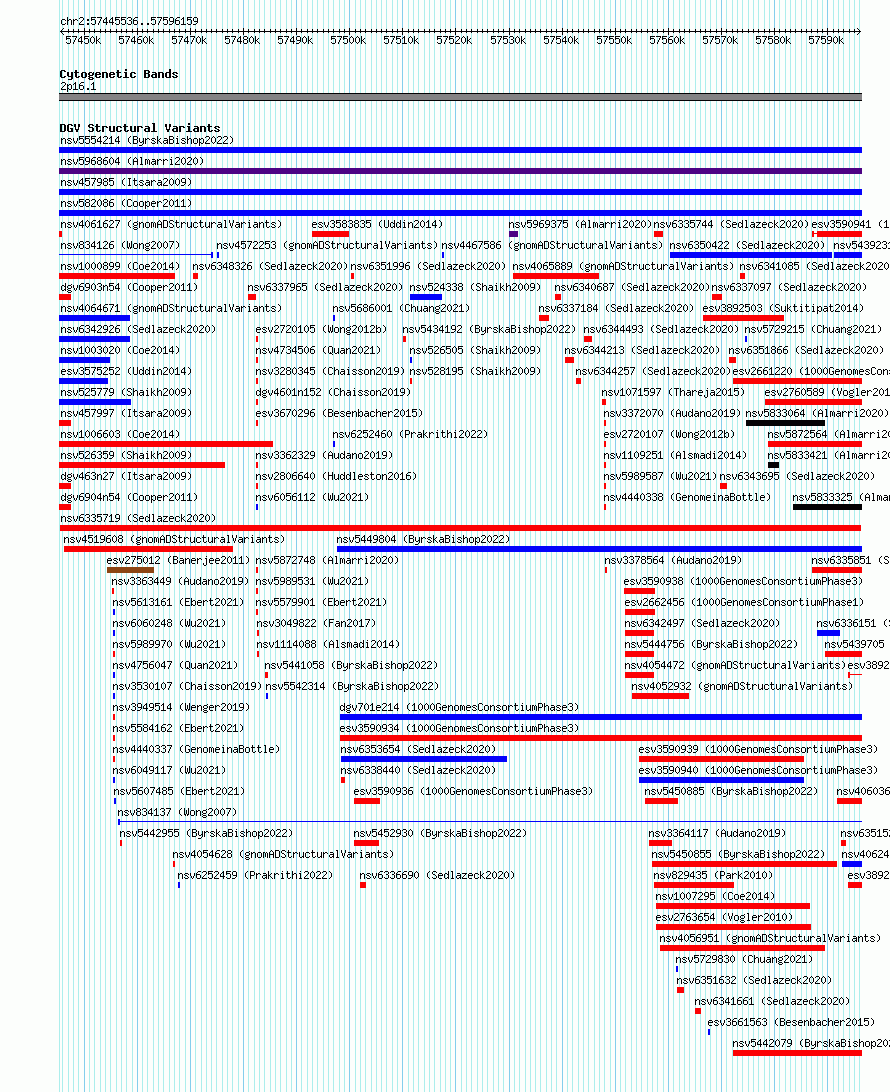Select the long red bar under nsv6335719
Viewport: 890px width, 1092px height.
pyautogui.click(x=460, y=528)
